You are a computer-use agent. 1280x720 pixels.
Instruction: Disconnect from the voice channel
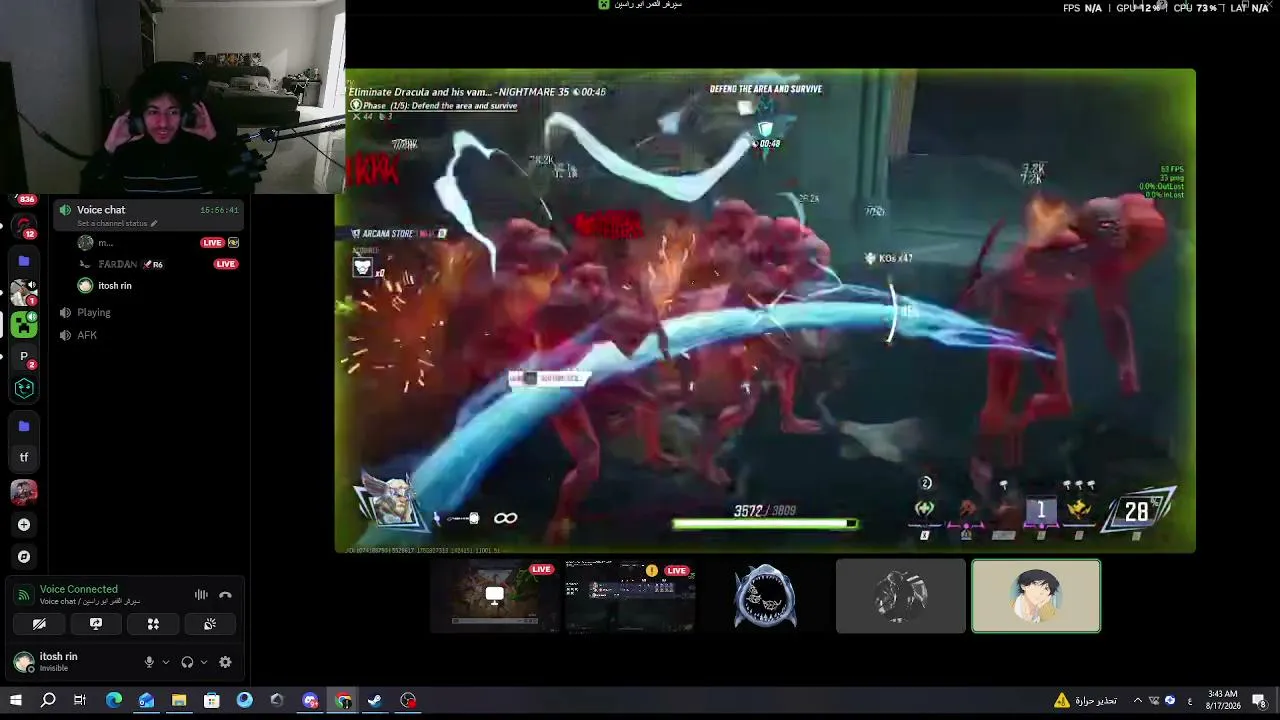[x=225, y=595]
